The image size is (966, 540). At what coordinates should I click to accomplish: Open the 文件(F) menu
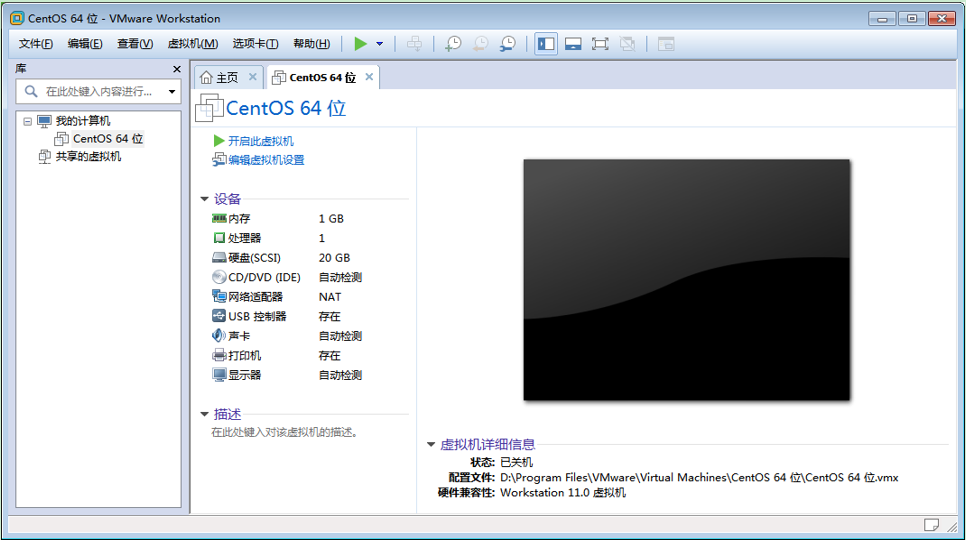point(36,44)
